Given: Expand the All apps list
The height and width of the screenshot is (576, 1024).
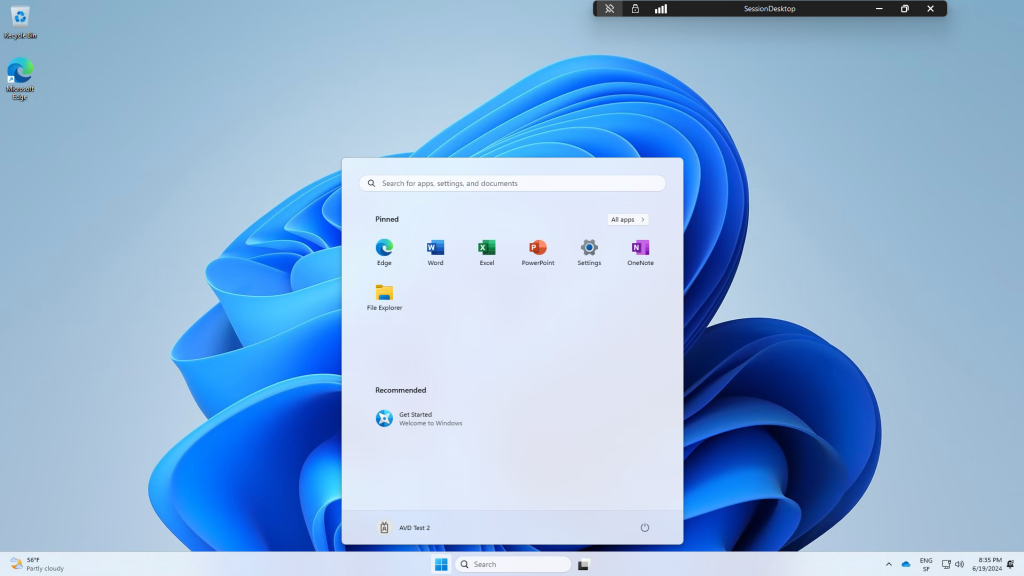Looking at the screenshot, I should point(628,219).
